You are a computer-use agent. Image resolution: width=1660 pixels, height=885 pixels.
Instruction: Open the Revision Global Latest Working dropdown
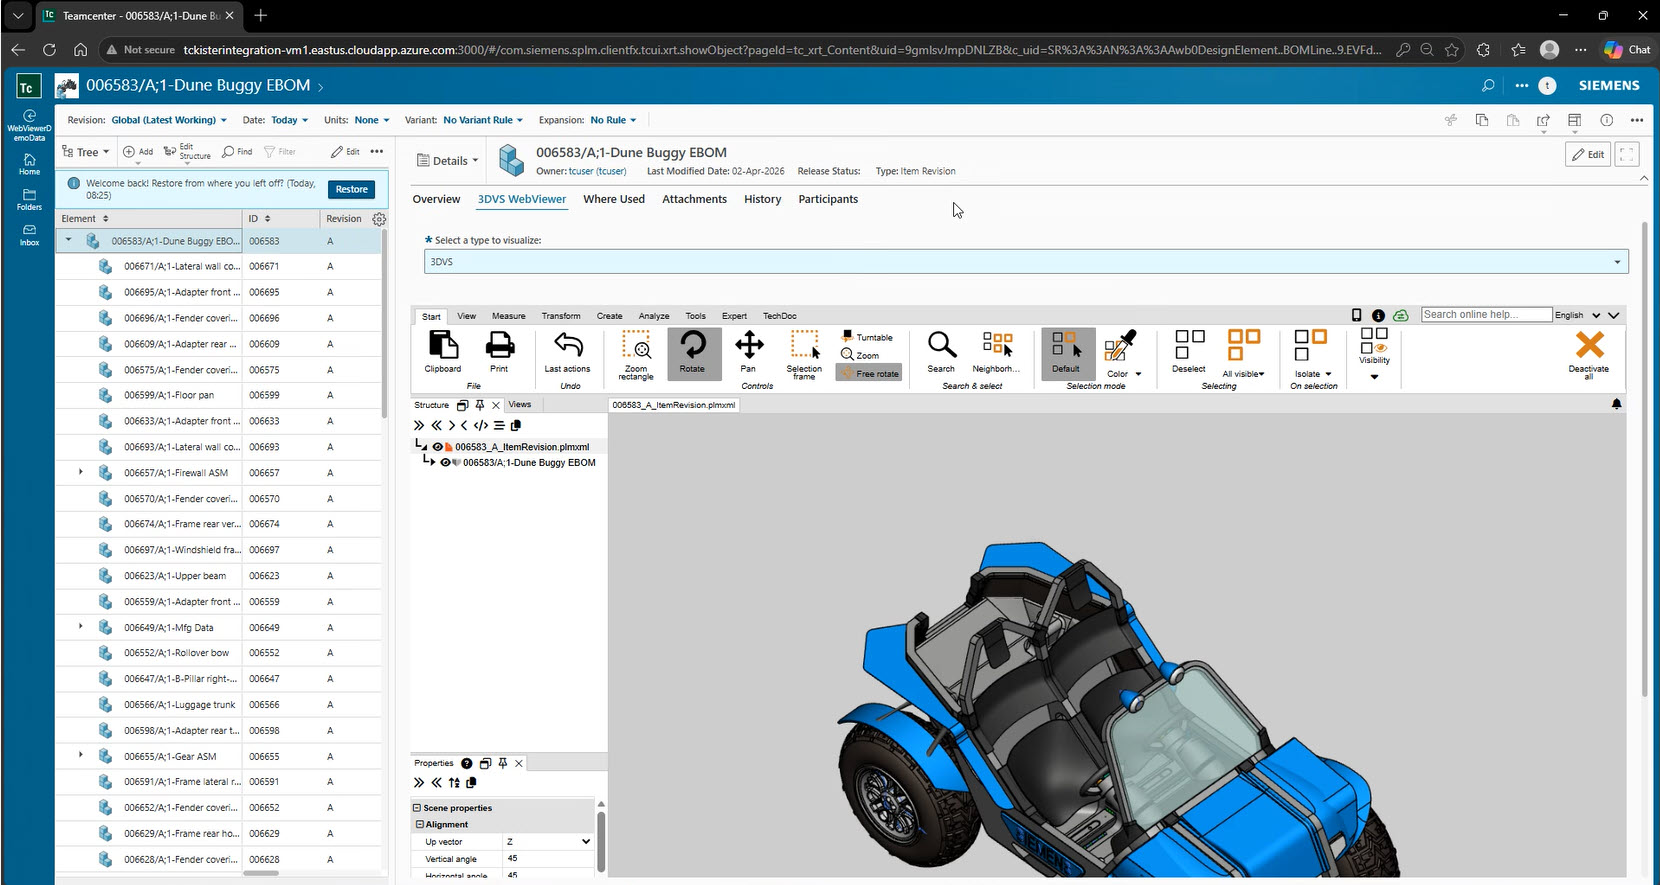168,120
